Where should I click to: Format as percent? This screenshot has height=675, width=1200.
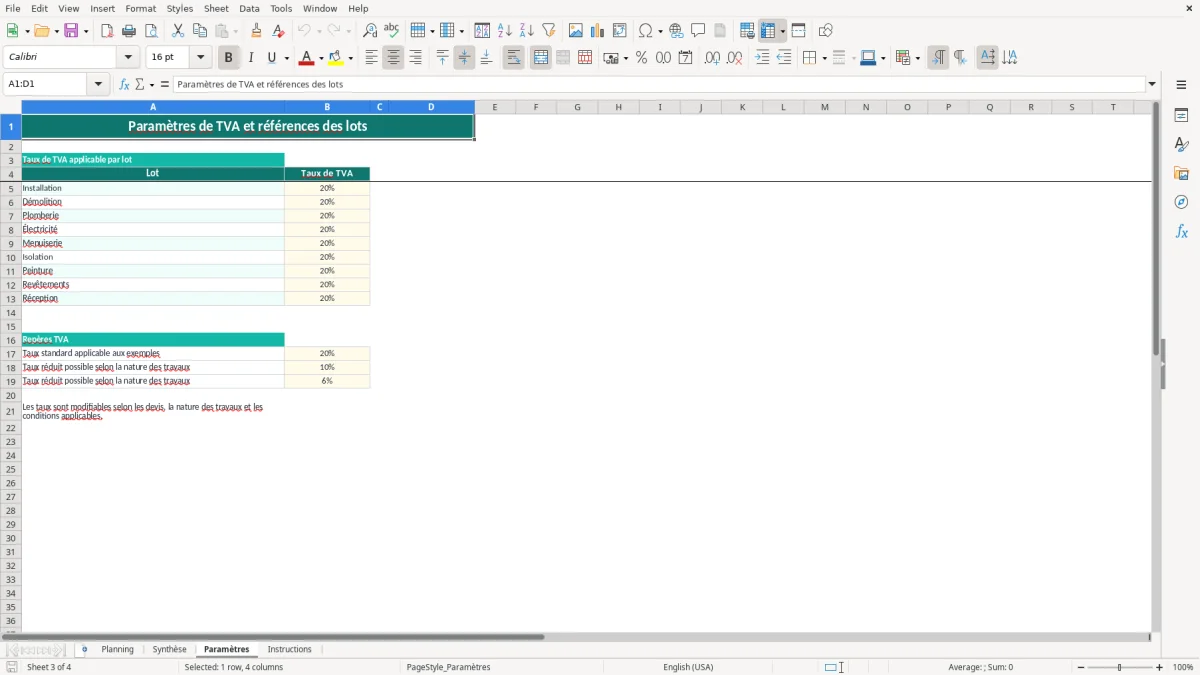(641, 58)
